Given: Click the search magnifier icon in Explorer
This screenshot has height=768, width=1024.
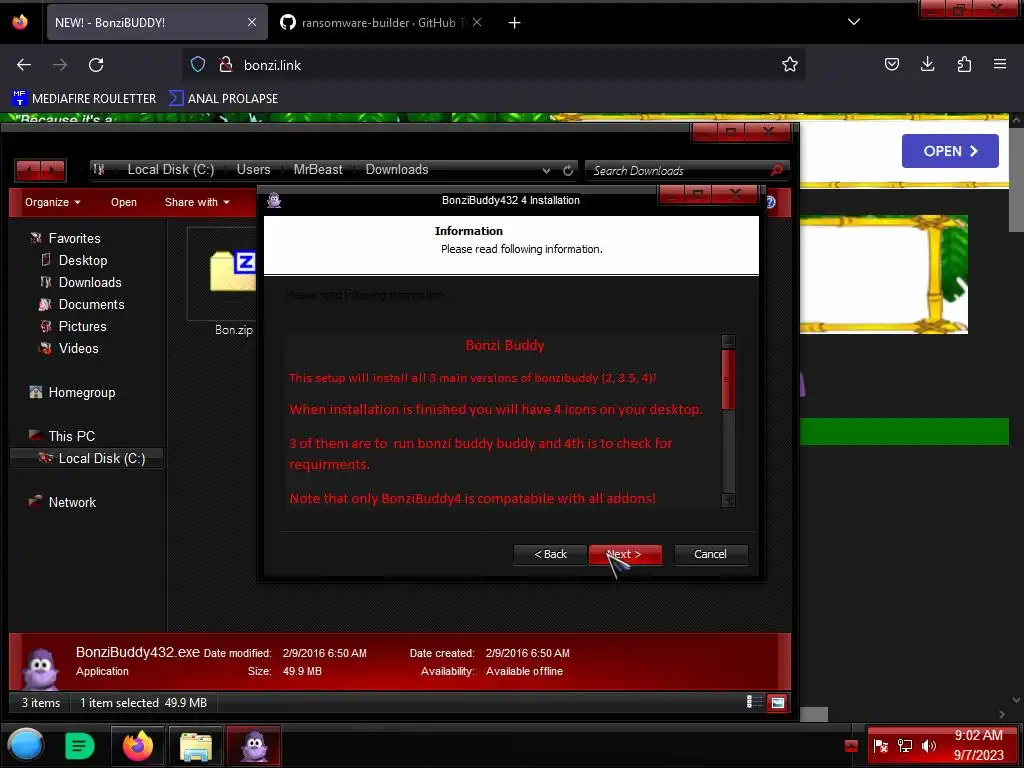Looking at the screenshot, I should [776, 170].
